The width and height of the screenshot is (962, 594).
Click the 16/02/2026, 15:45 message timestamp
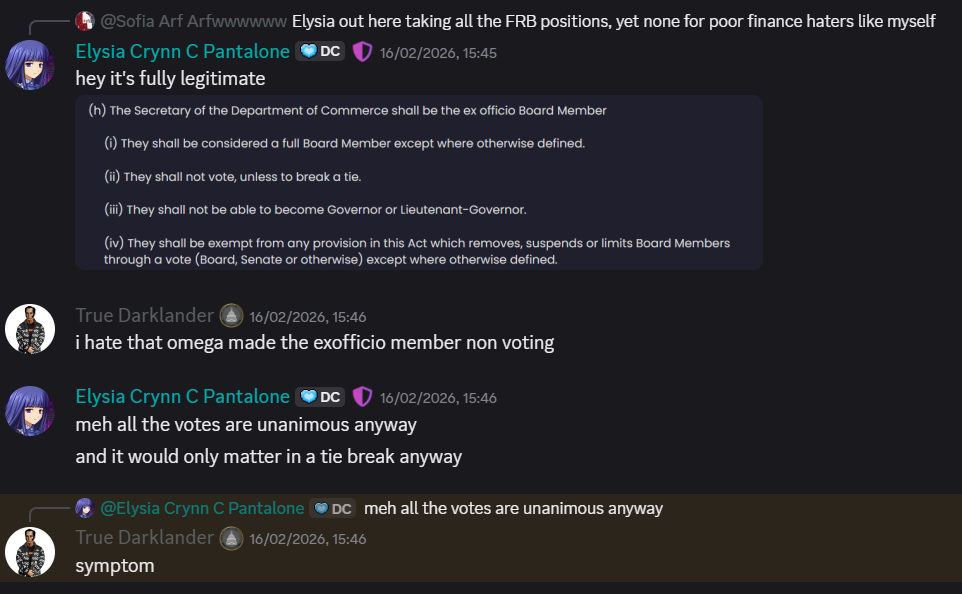point(438,53)
